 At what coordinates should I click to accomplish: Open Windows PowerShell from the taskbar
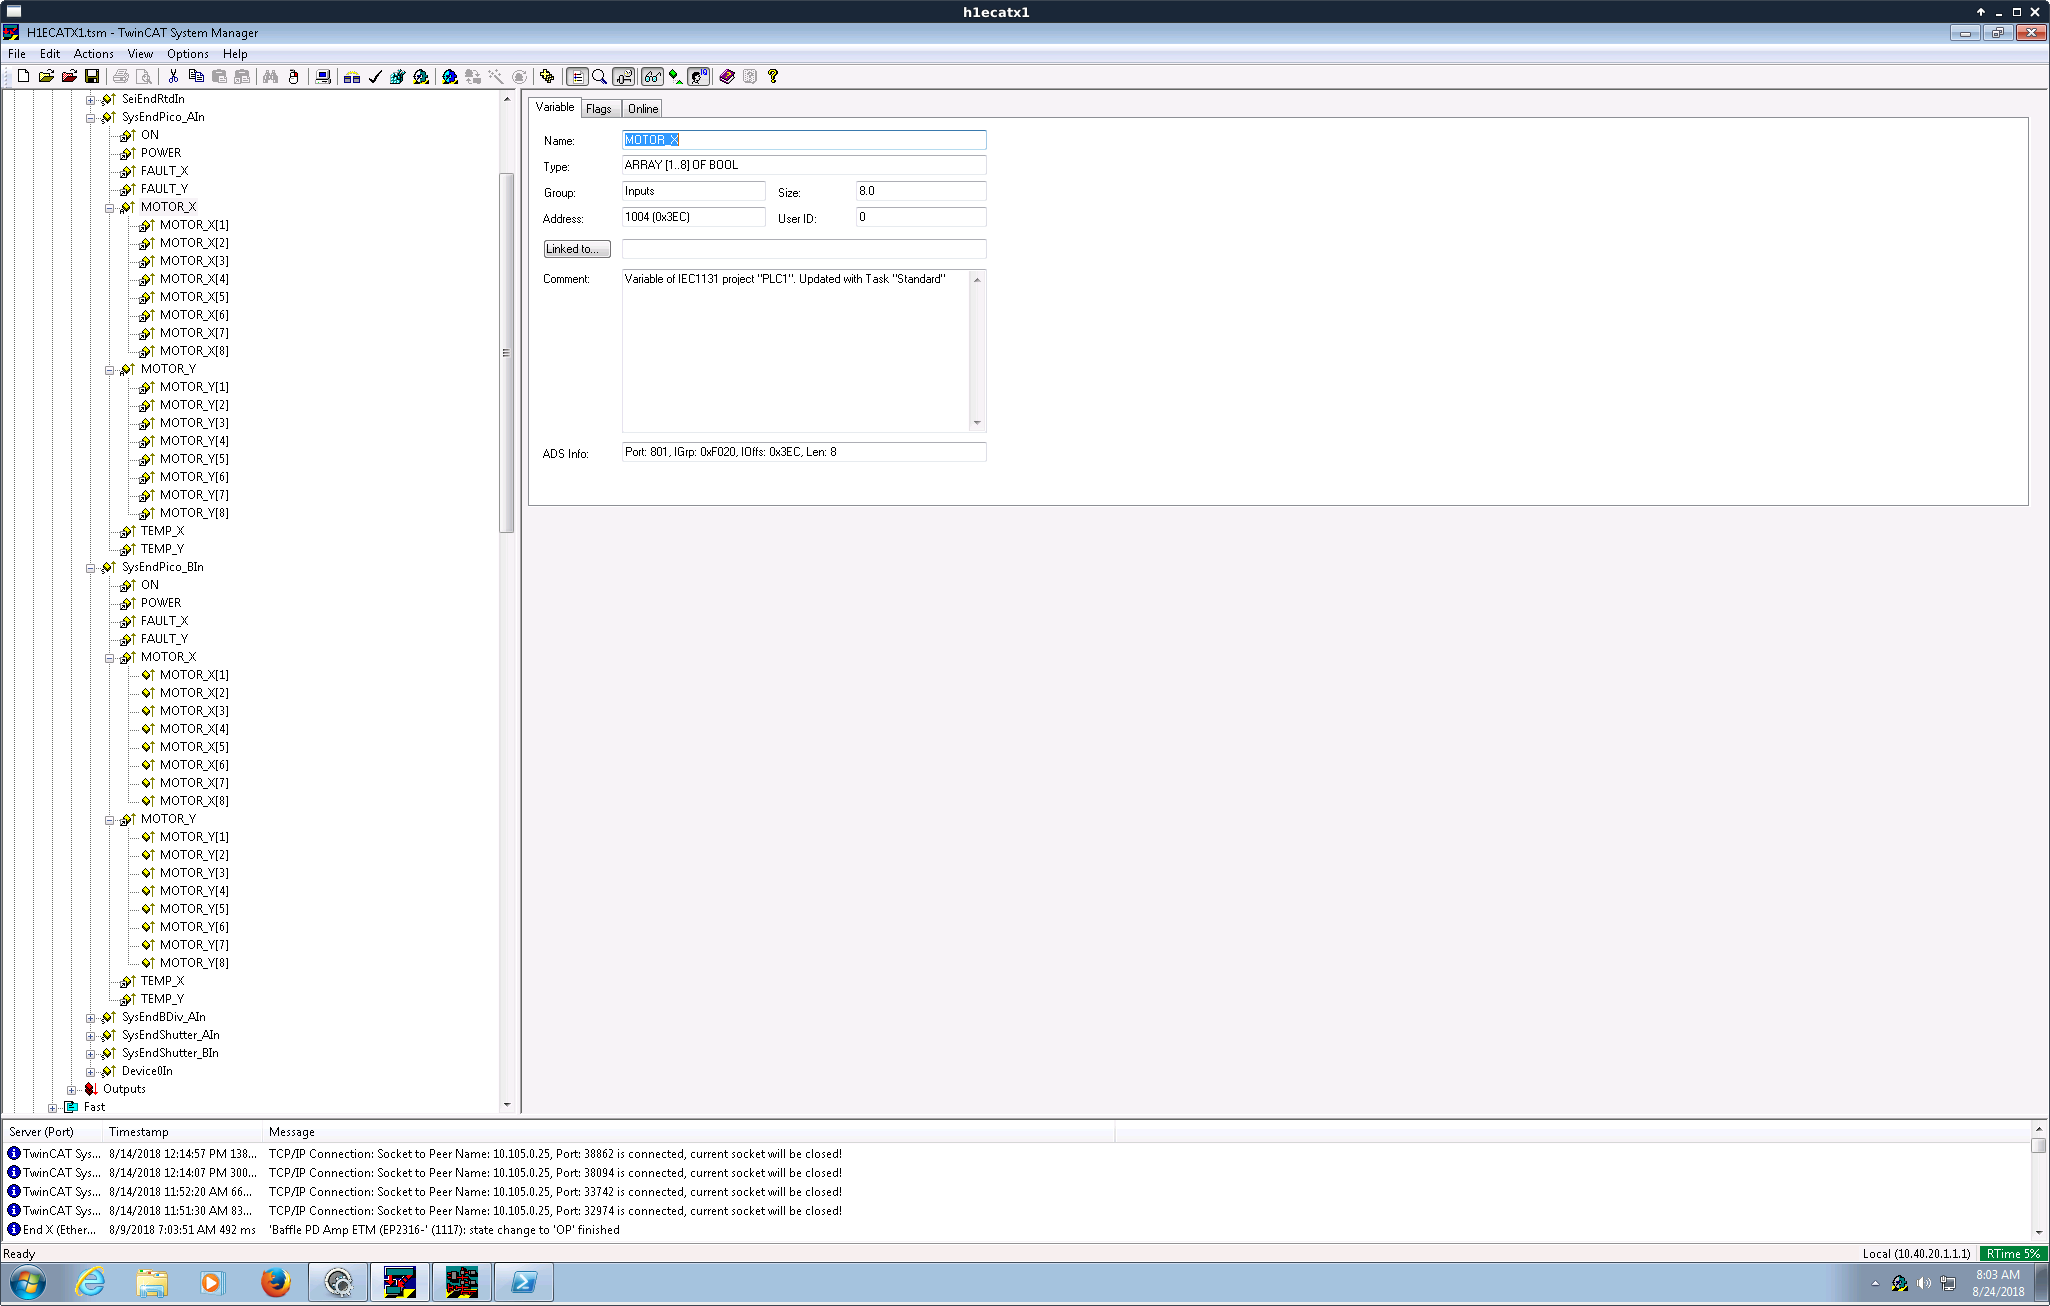(523, 1283)
